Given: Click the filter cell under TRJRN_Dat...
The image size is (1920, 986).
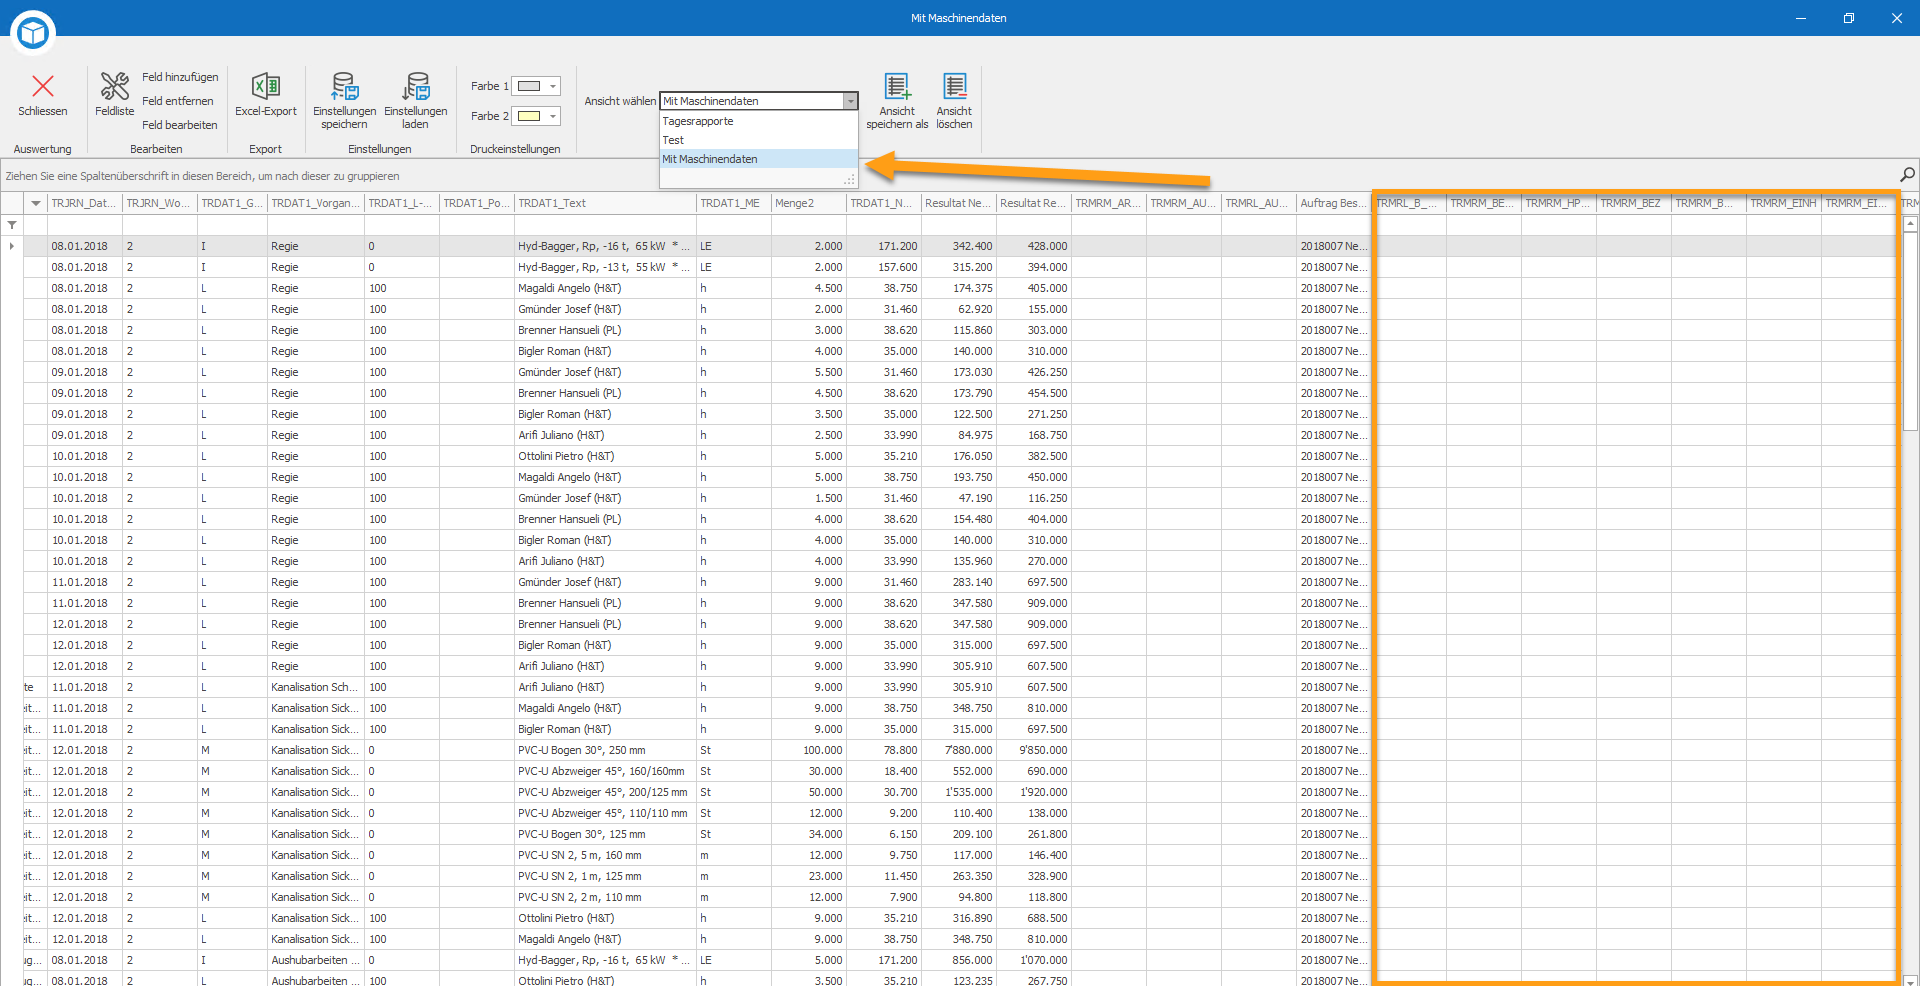Looking at the screenshot, I should (x=85, y=225).
